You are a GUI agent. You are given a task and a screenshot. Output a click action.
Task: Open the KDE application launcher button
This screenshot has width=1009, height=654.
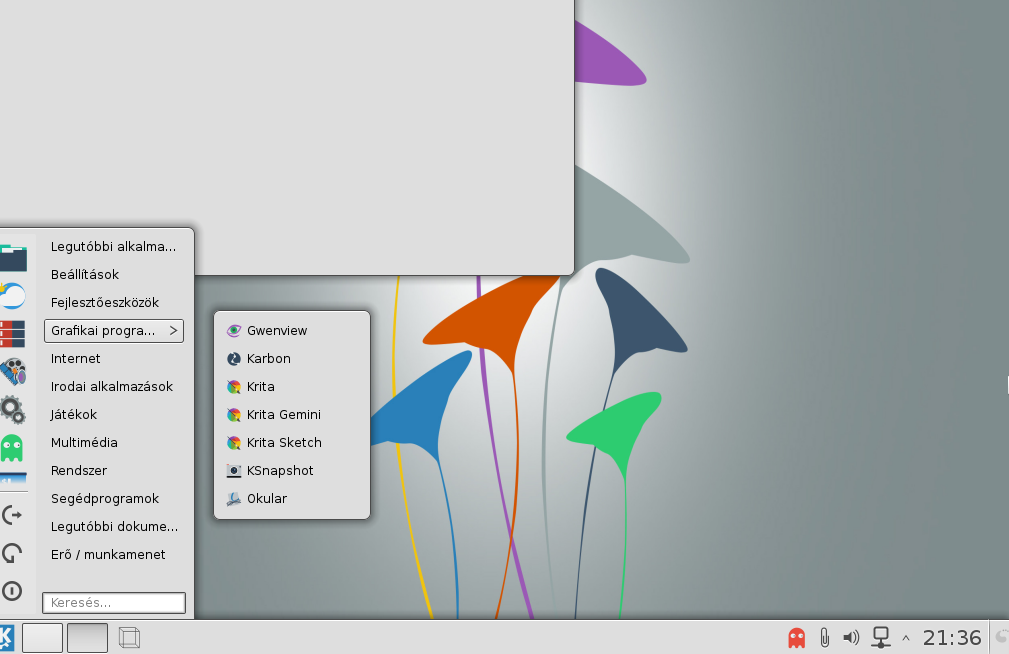click(x=6, y=638)
